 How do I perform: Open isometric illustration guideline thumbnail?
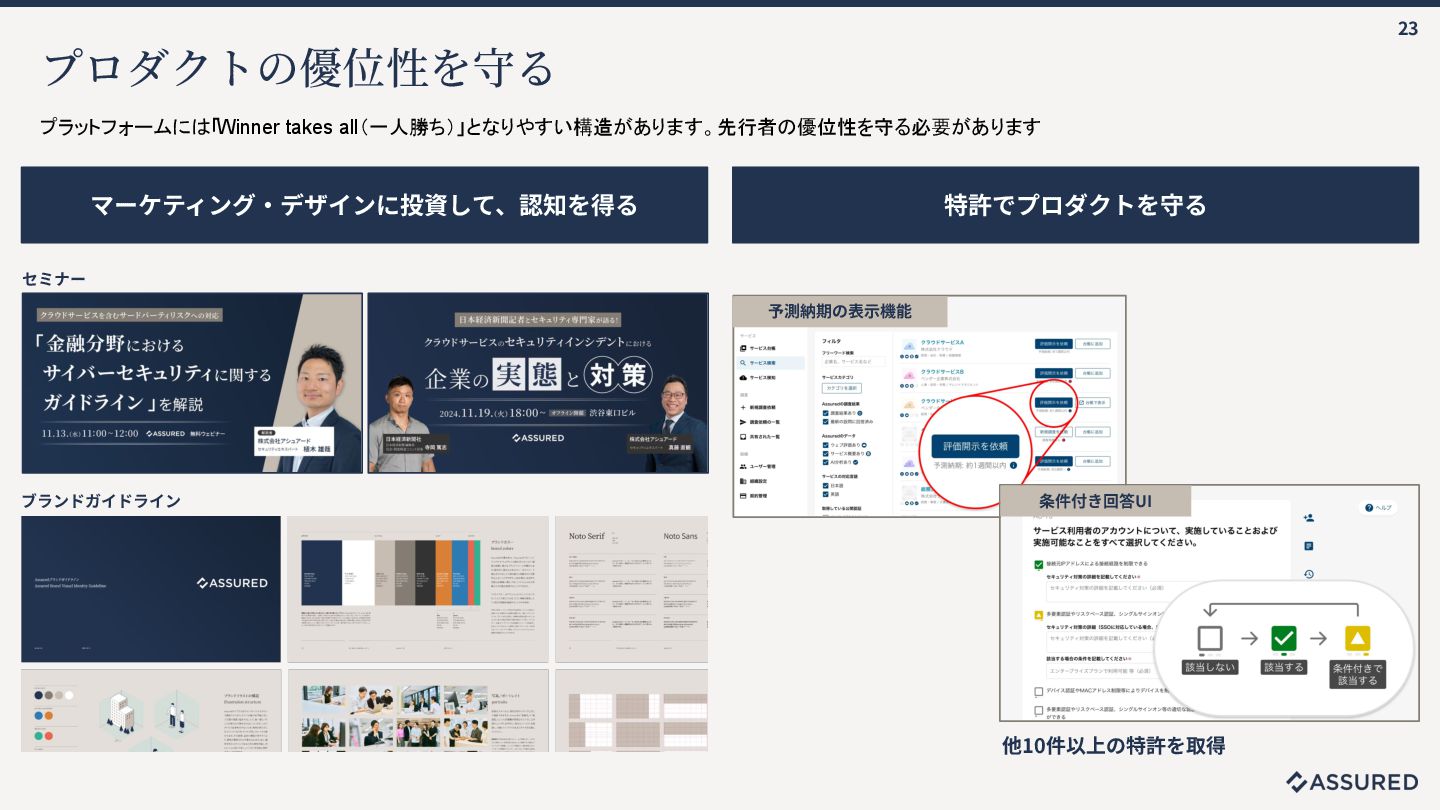coord(151,710)
